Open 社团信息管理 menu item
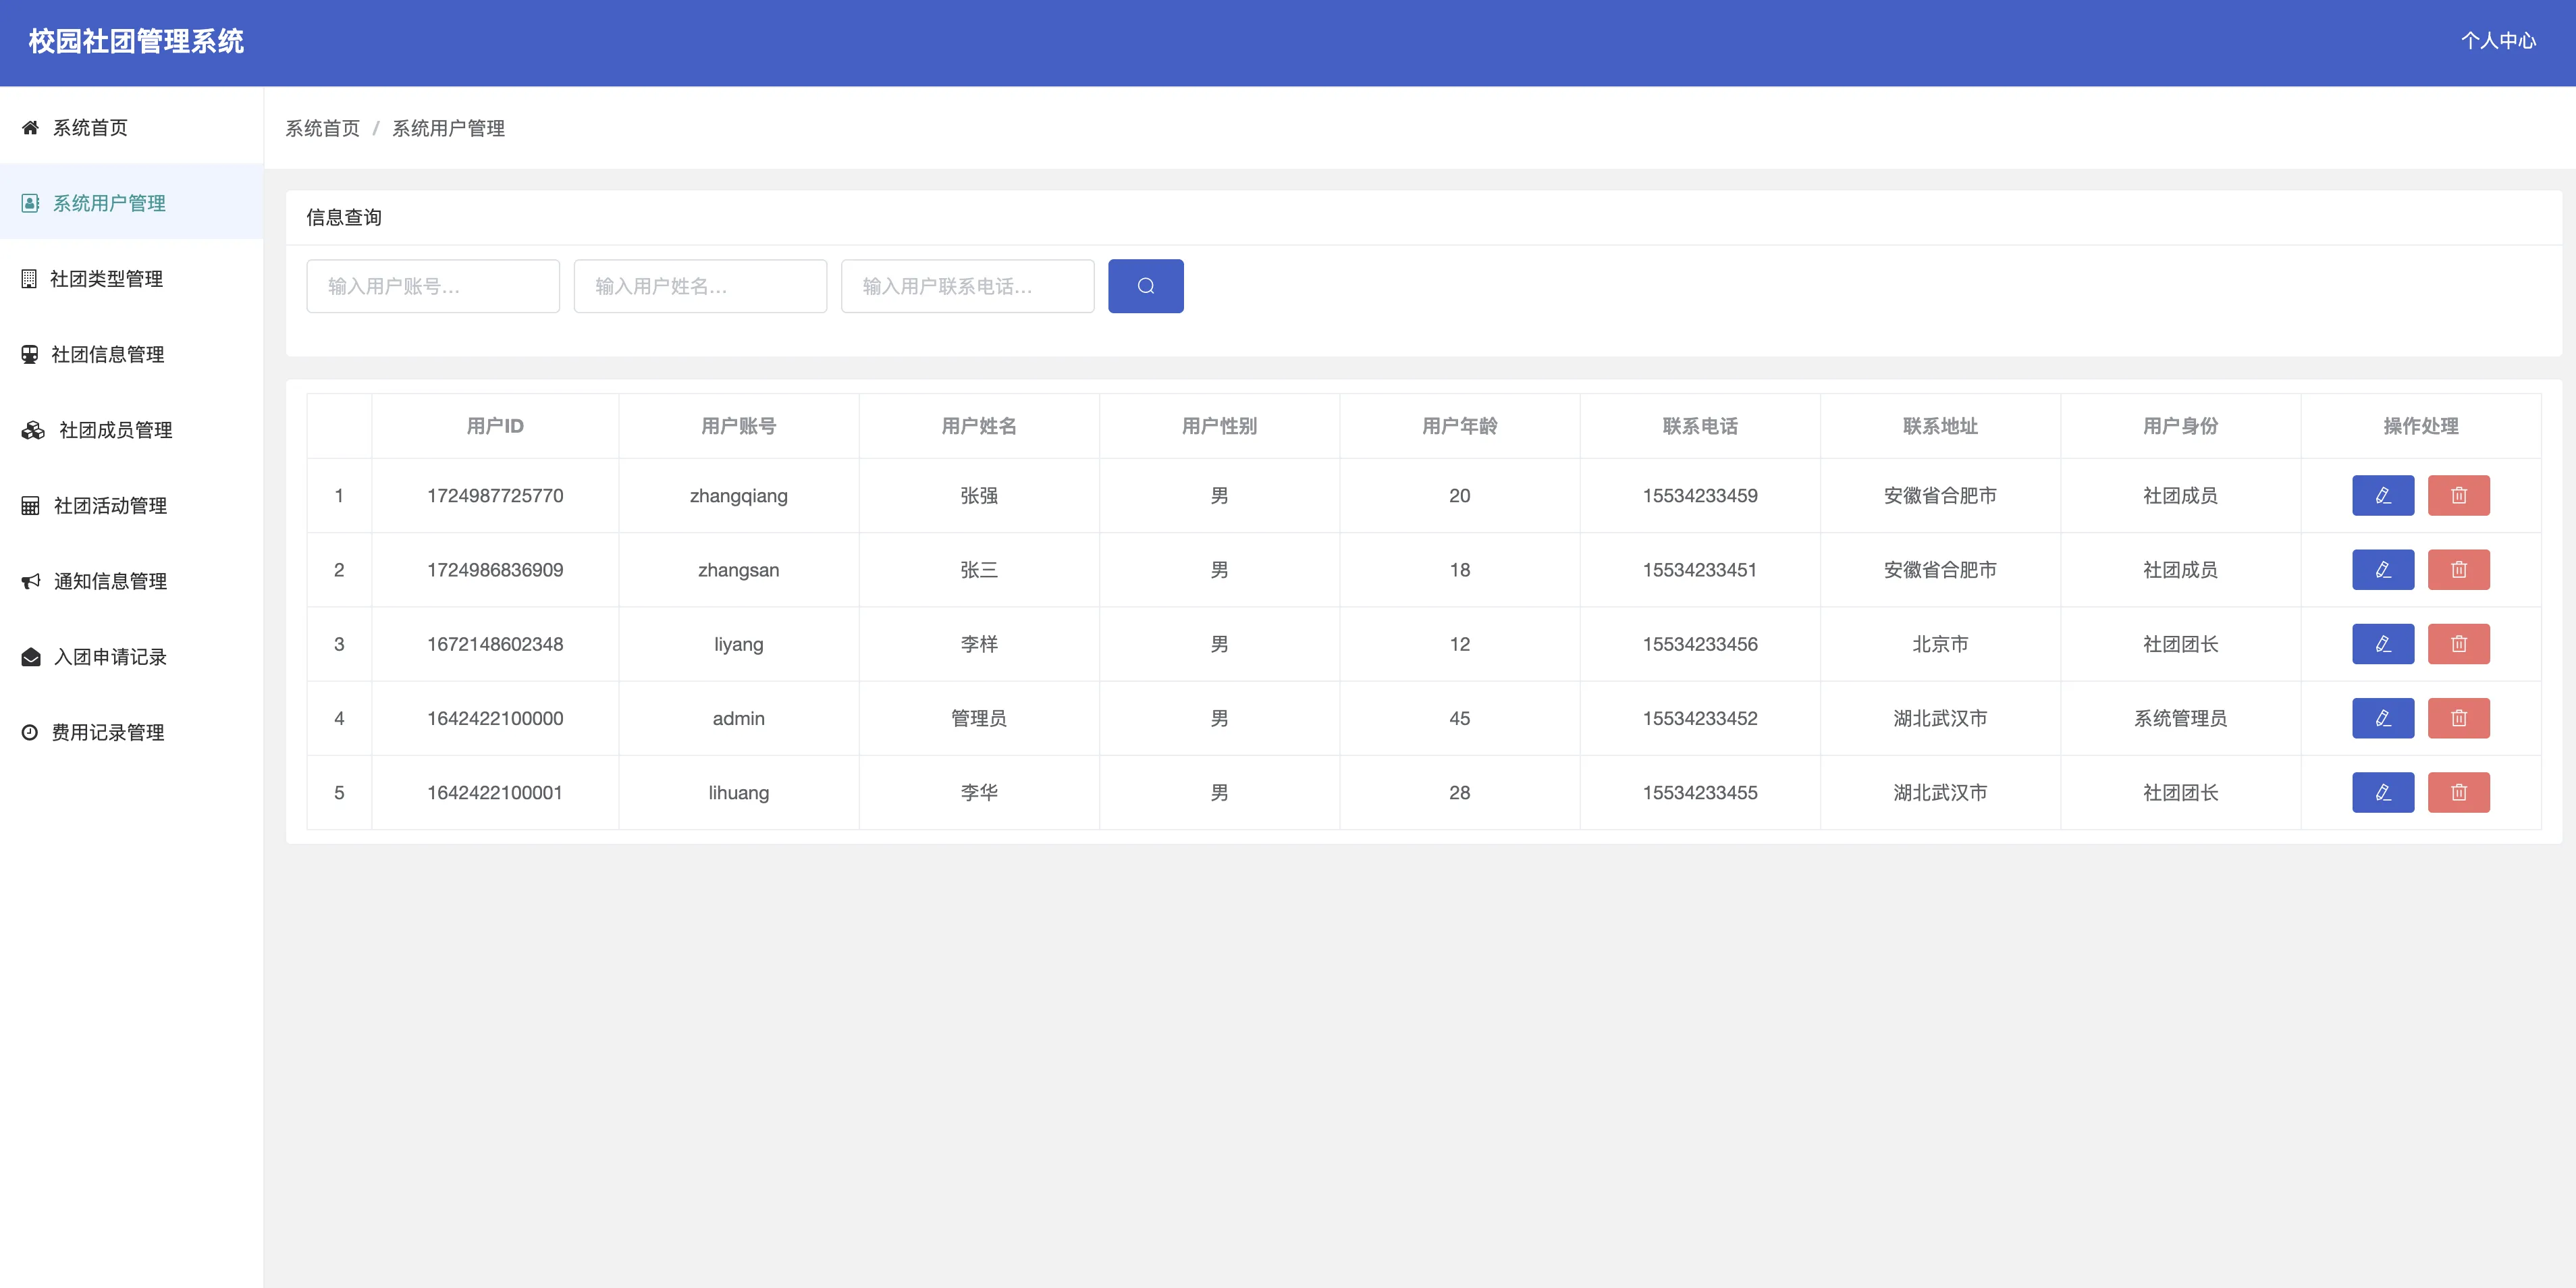2576x1288 pixels. tap(107, 354)
